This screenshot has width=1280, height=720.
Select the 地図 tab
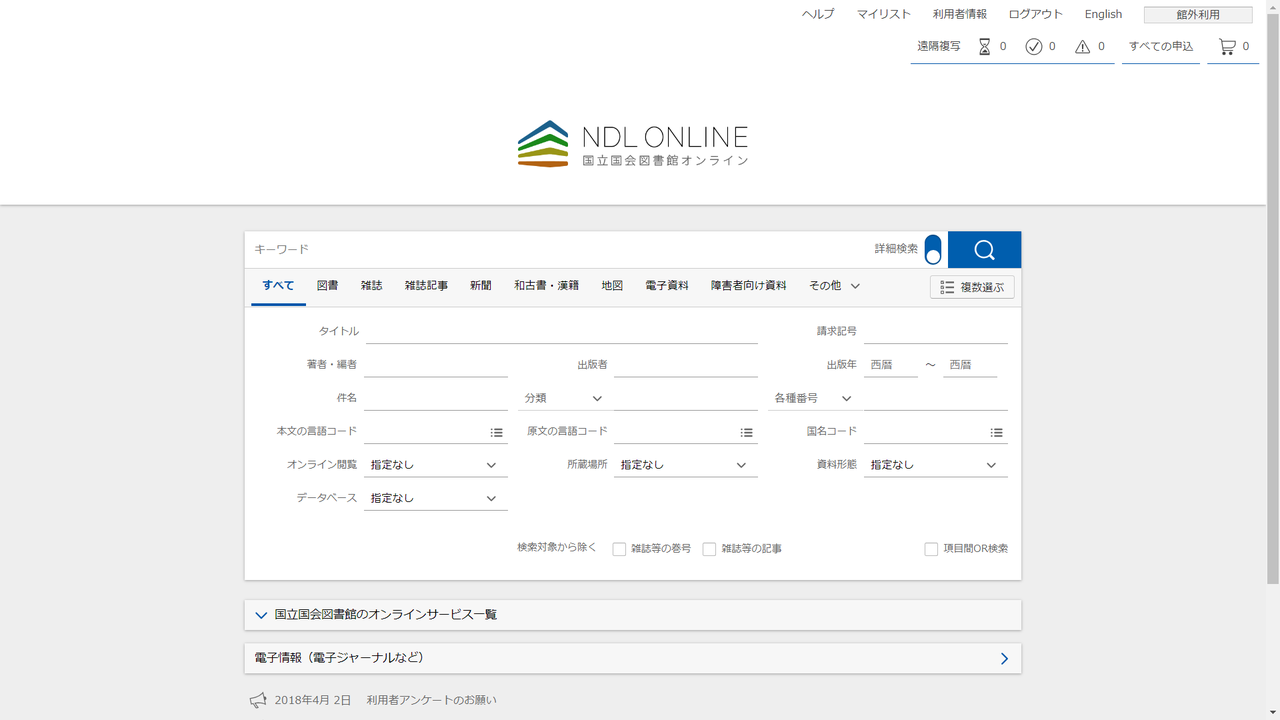[612, 286]
